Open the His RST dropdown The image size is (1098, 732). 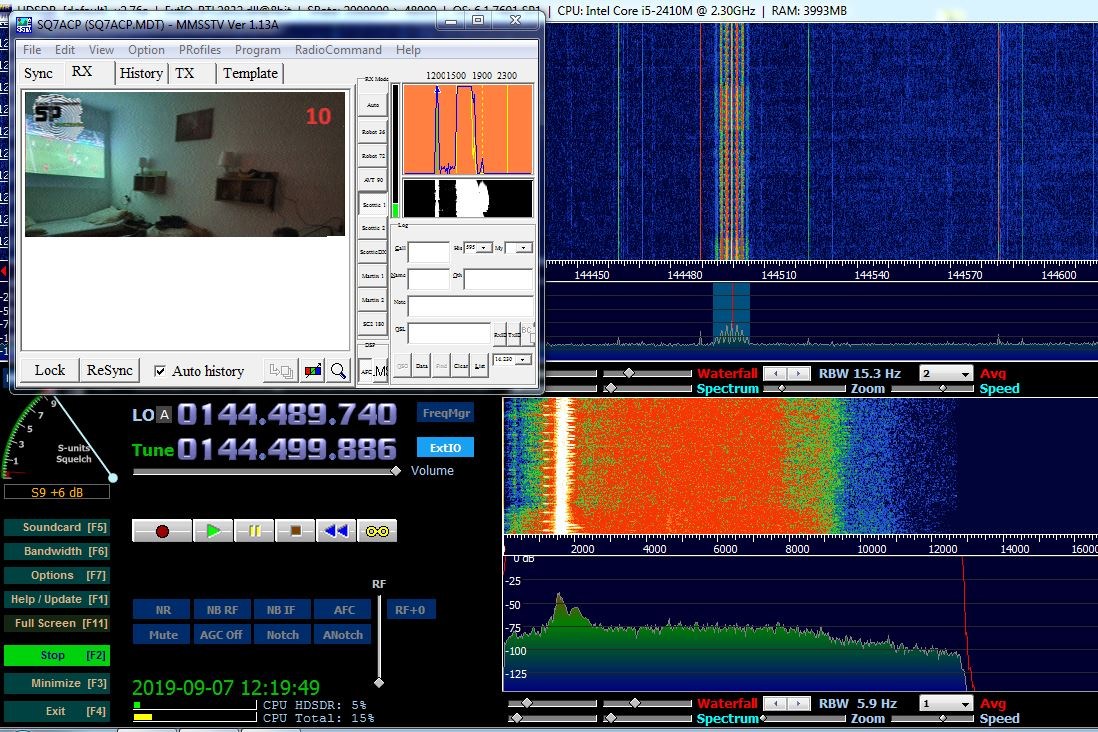click(478, 248)
